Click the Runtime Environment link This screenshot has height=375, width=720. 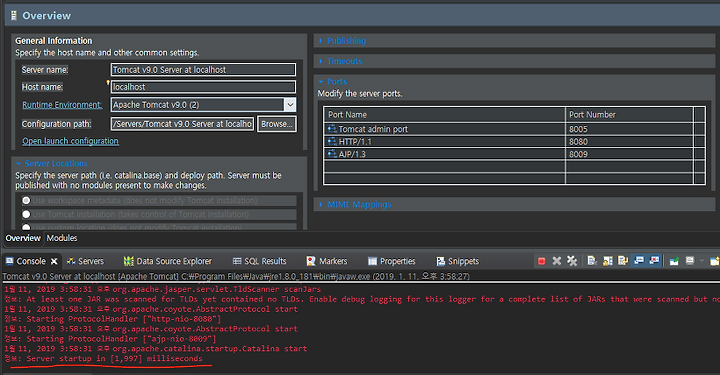[x=62, y=105]
